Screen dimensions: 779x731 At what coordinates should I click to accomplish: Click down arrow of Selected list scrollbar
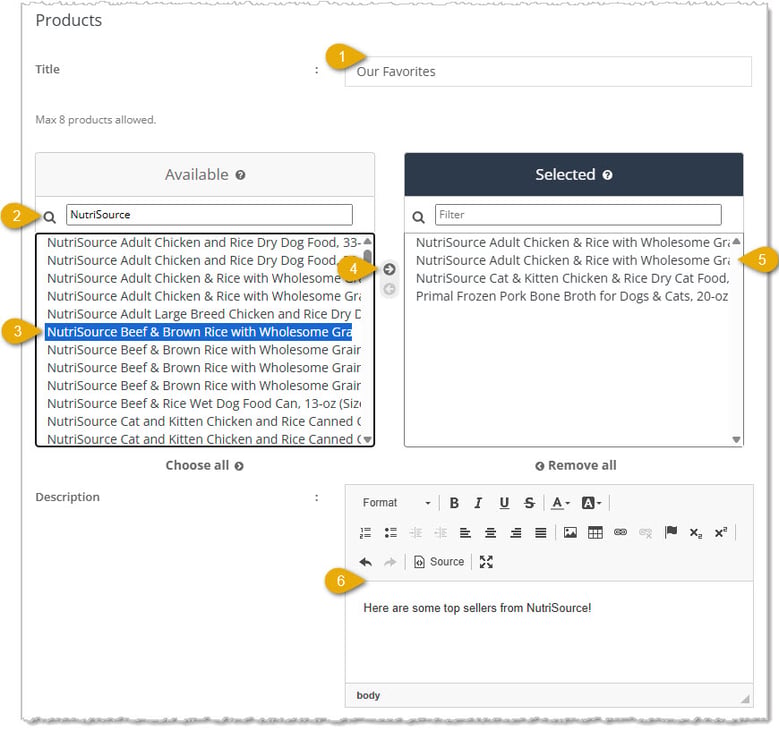tap(736, 439)
